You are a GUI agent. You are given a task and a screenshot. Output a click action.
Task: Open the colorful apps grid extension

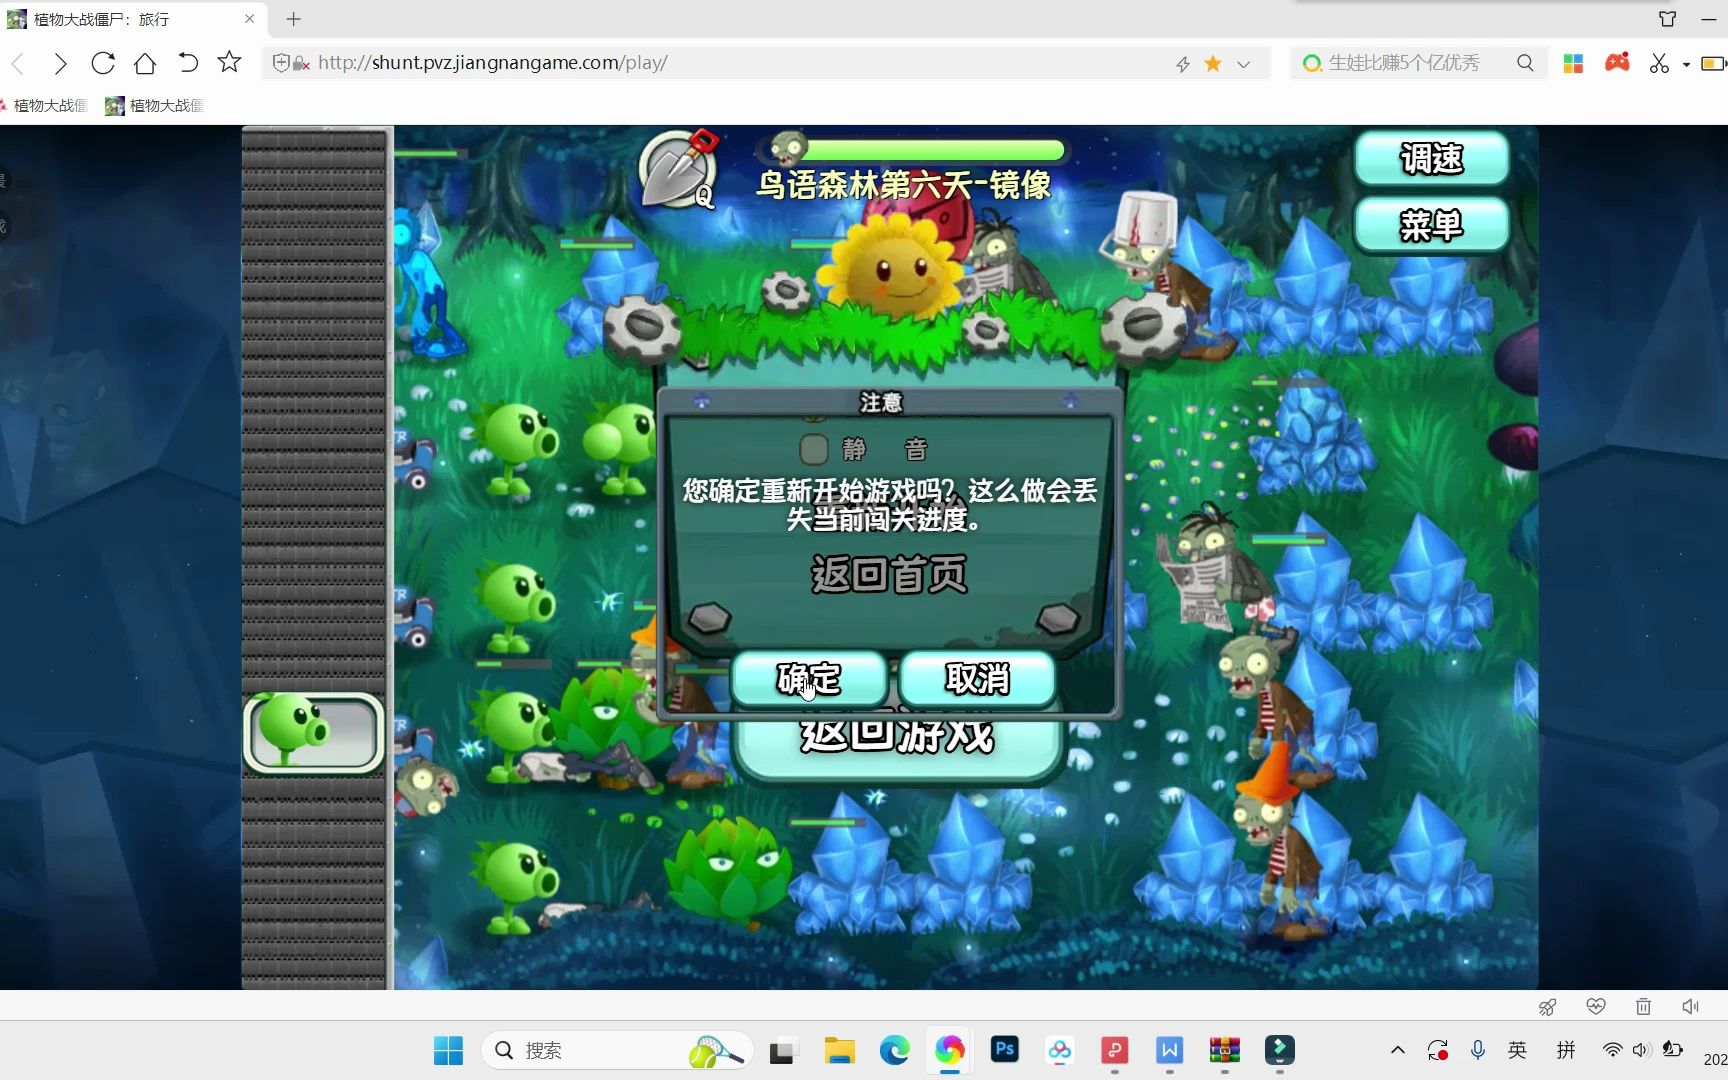point(1573,63)
